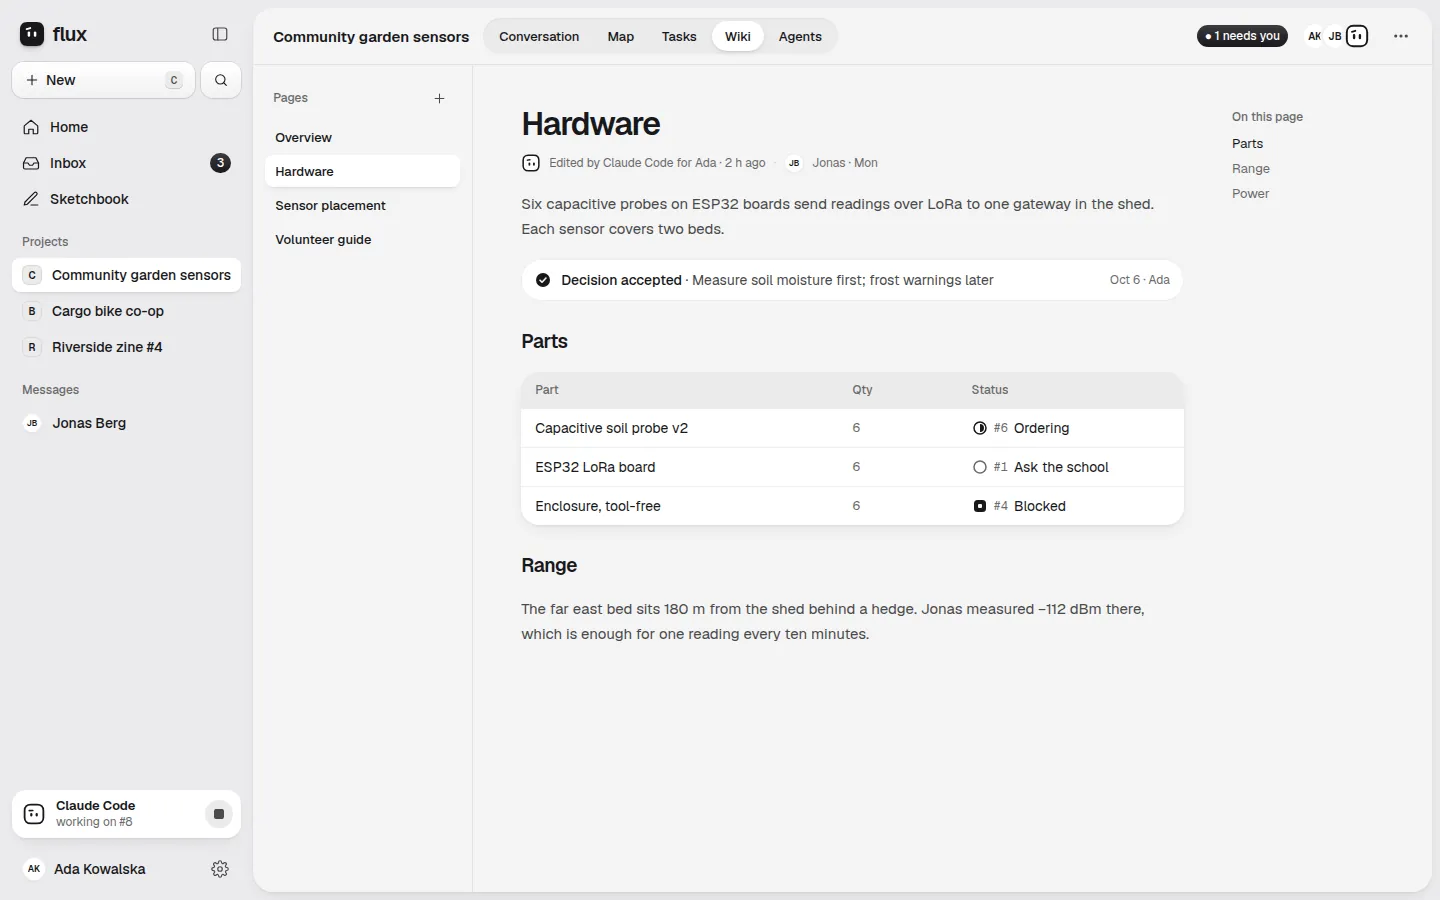Open the Overview wiki page

pyautogui.click(x=362, y=137)
